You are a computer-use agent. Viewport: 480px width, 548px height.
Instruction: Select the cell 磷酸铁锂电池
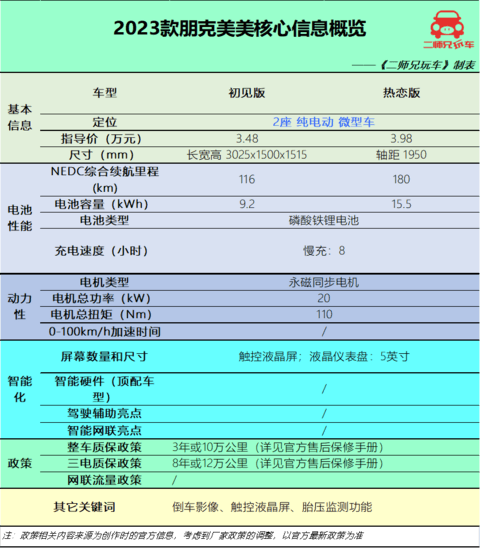[324, 221]
